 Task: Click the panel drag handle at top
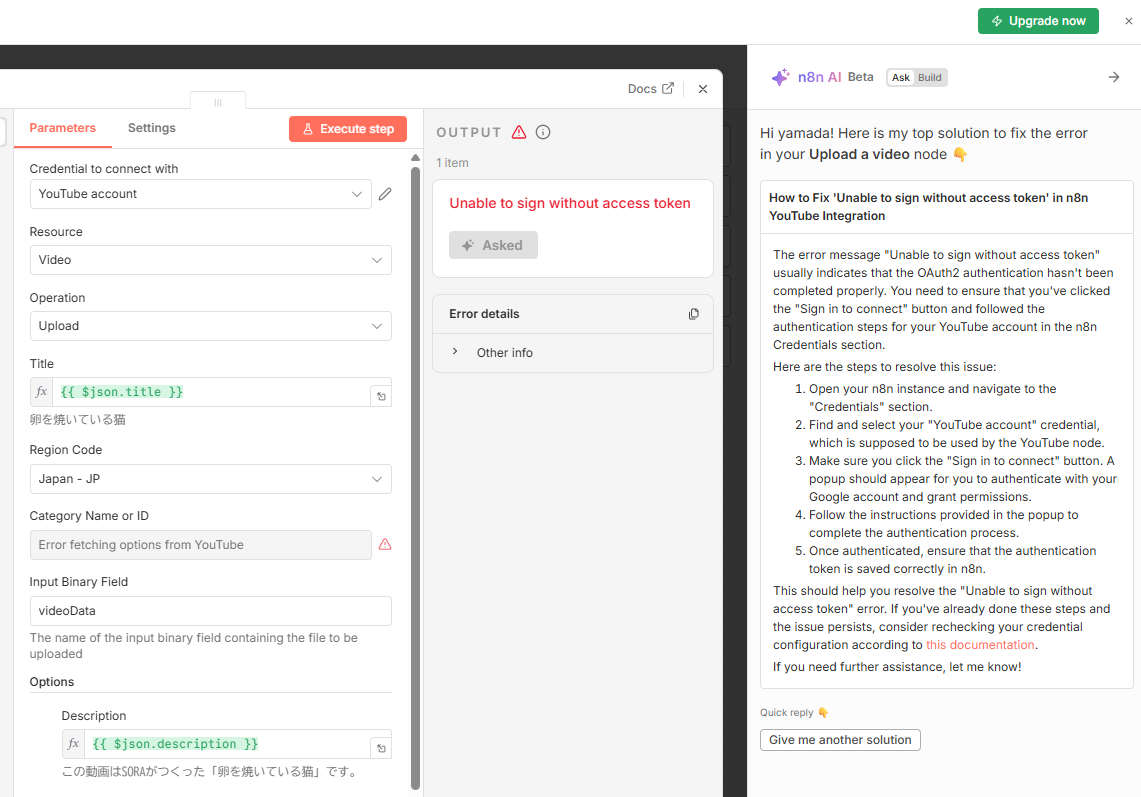[218, 103]
